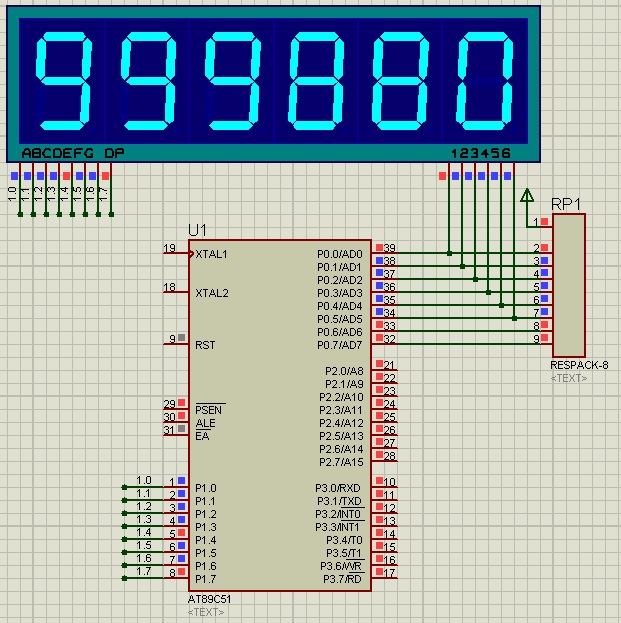Select the first digit of the 7-segment display

[63, 81]
